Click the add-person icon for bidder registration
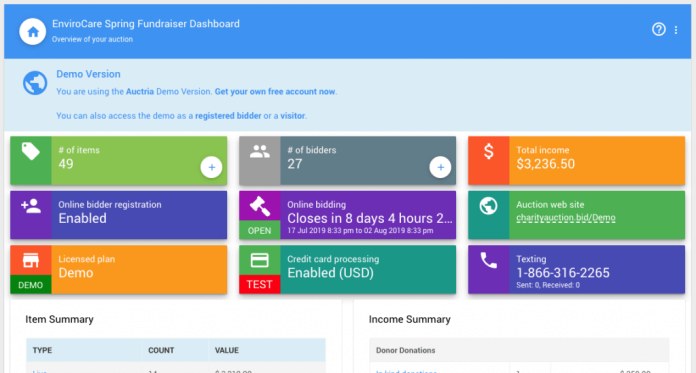The height and width of the screenshot is (373, 696). pyautogui.click(x=31, y=206)
